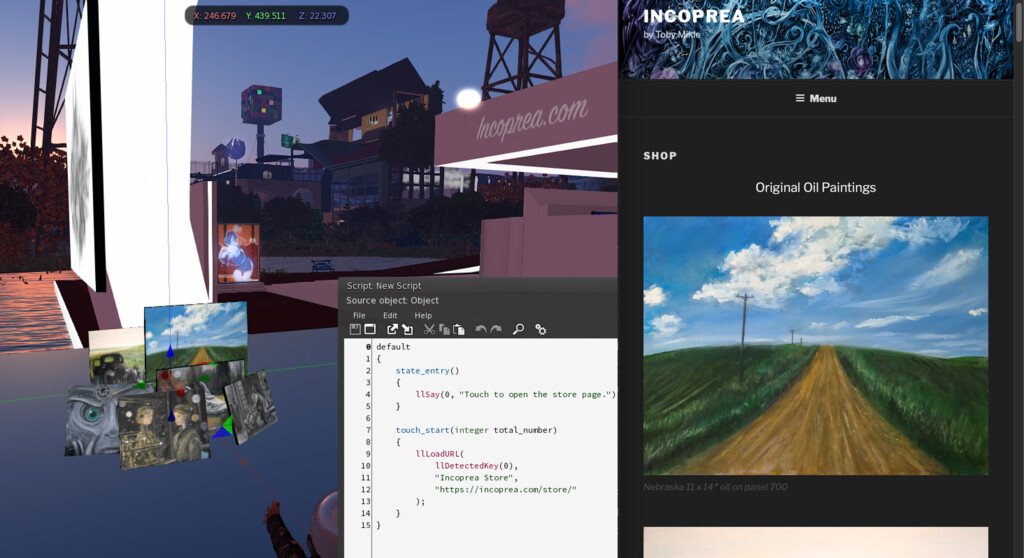1024x558 pixels.
Task: Open the File menu in script editor
Action: click(x=359, y=315)
